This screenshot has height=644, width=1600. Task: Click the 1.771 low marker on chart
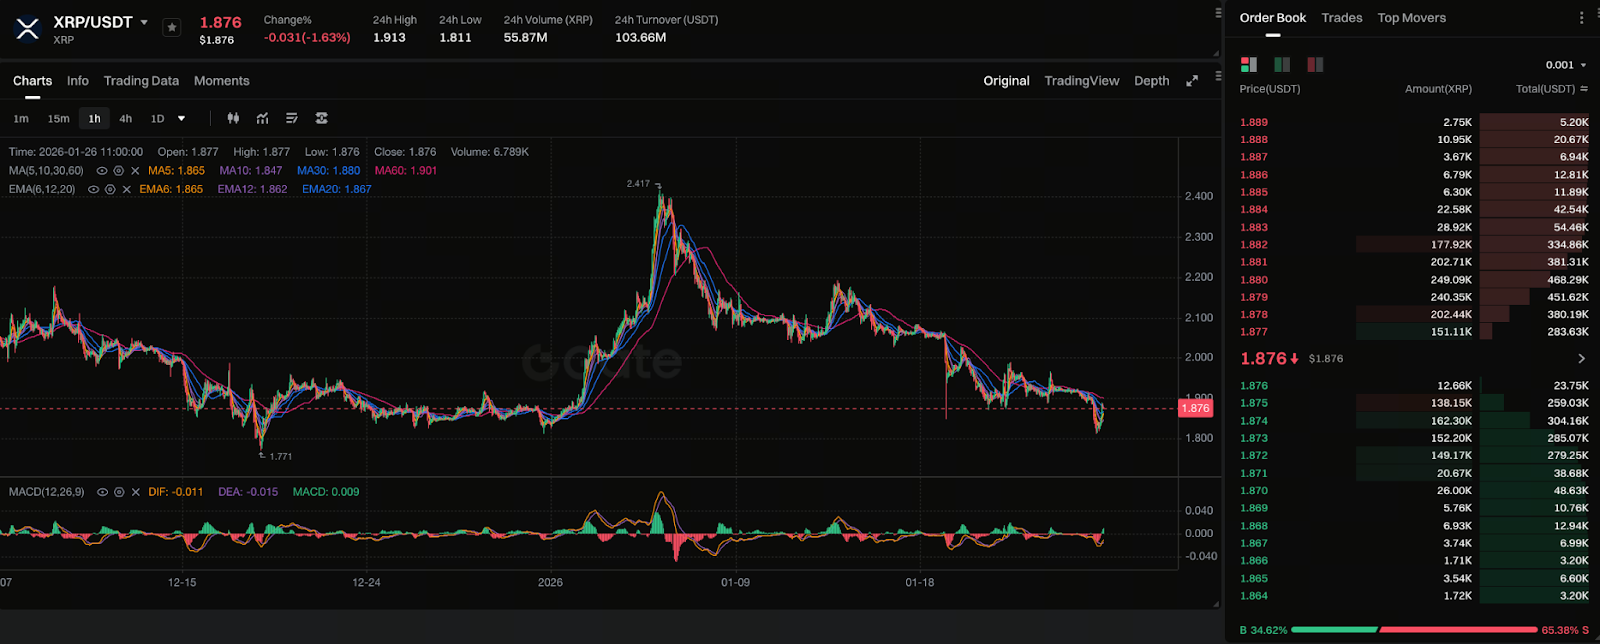281,456
